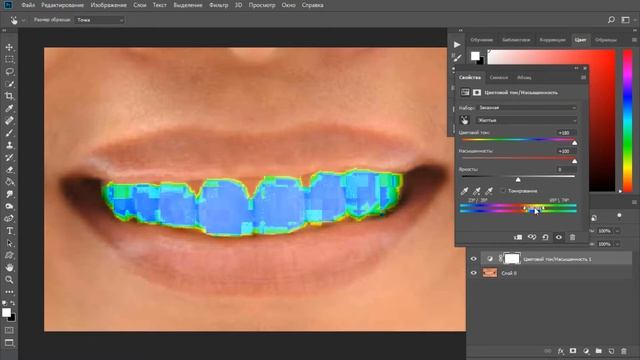640x360 pixels.
Task: Add layer style fx in Layers panel
Action: [561, 351]
